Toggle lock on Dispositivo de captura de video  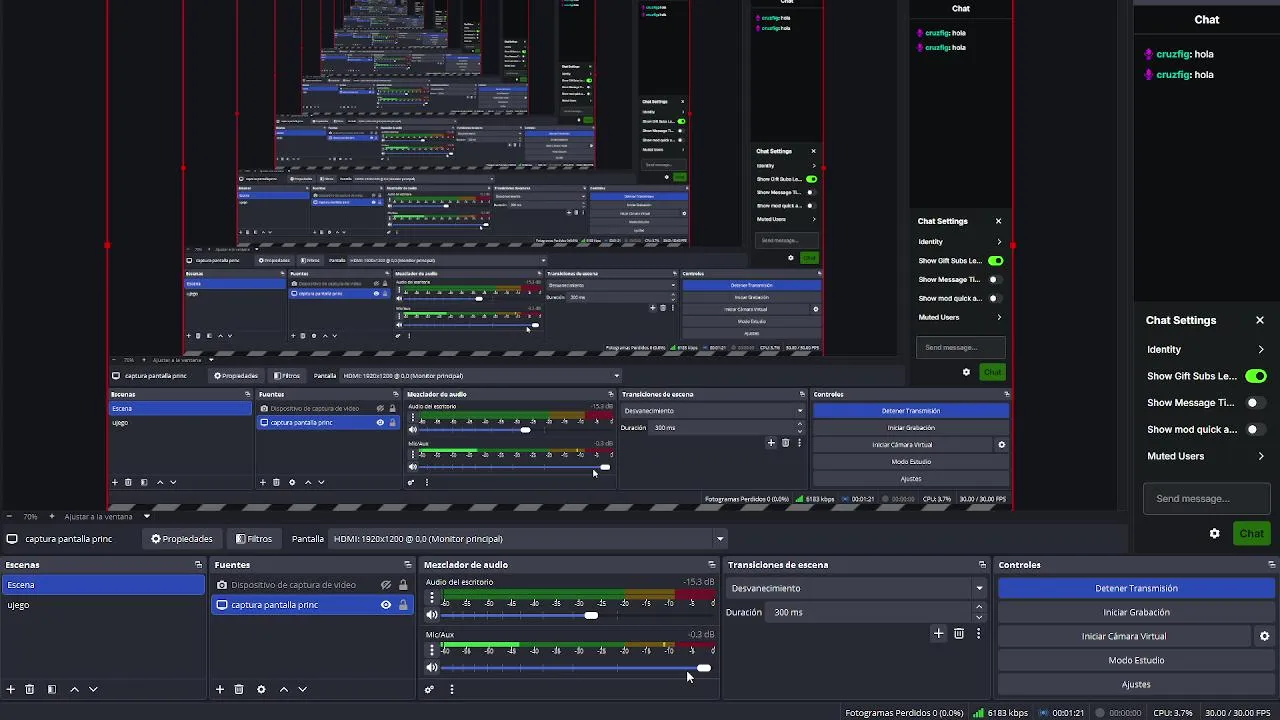(x=403, y=585)
